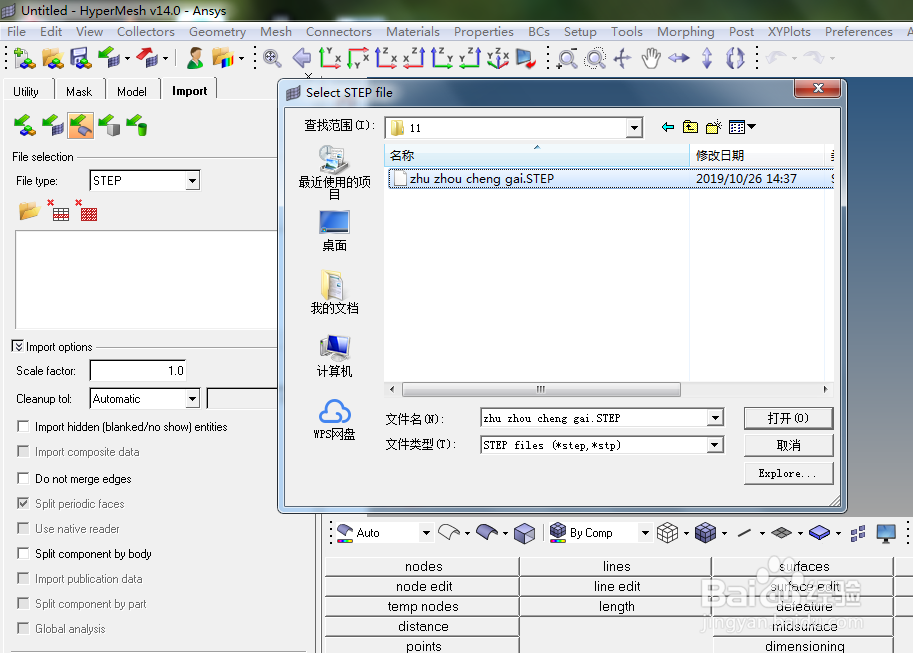Click the Fit view zoom icon
This screenshot has width=913, height=653.
tap(272, 58)
